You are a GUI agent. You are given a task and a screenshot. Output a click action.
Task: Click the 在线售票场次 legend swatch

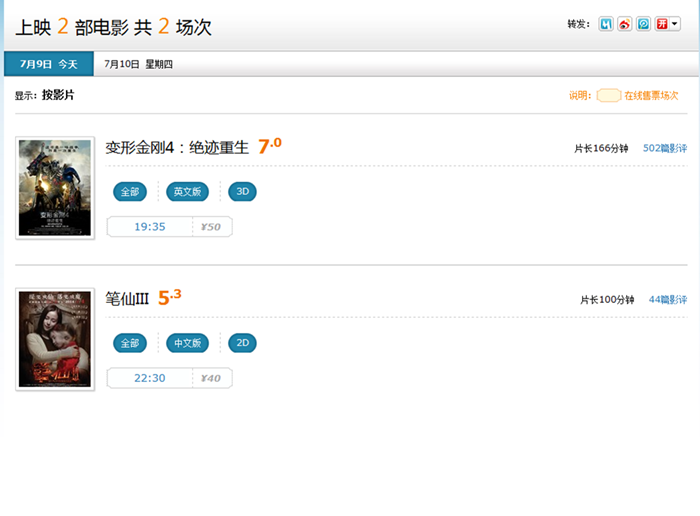609,96
